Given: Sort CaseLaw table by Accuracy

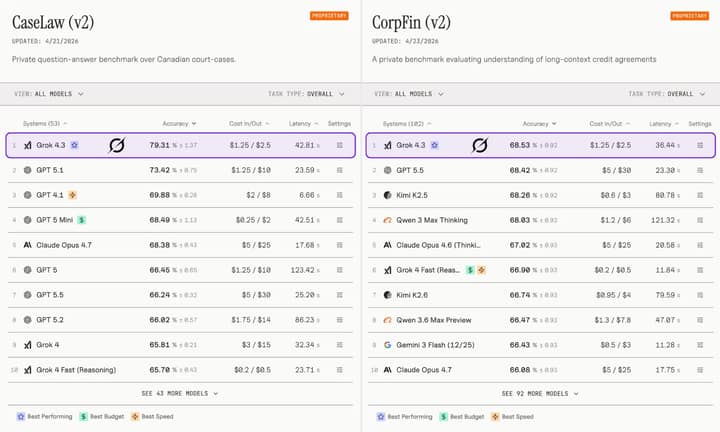Looking at the screenshot, I should coord(179,123).
